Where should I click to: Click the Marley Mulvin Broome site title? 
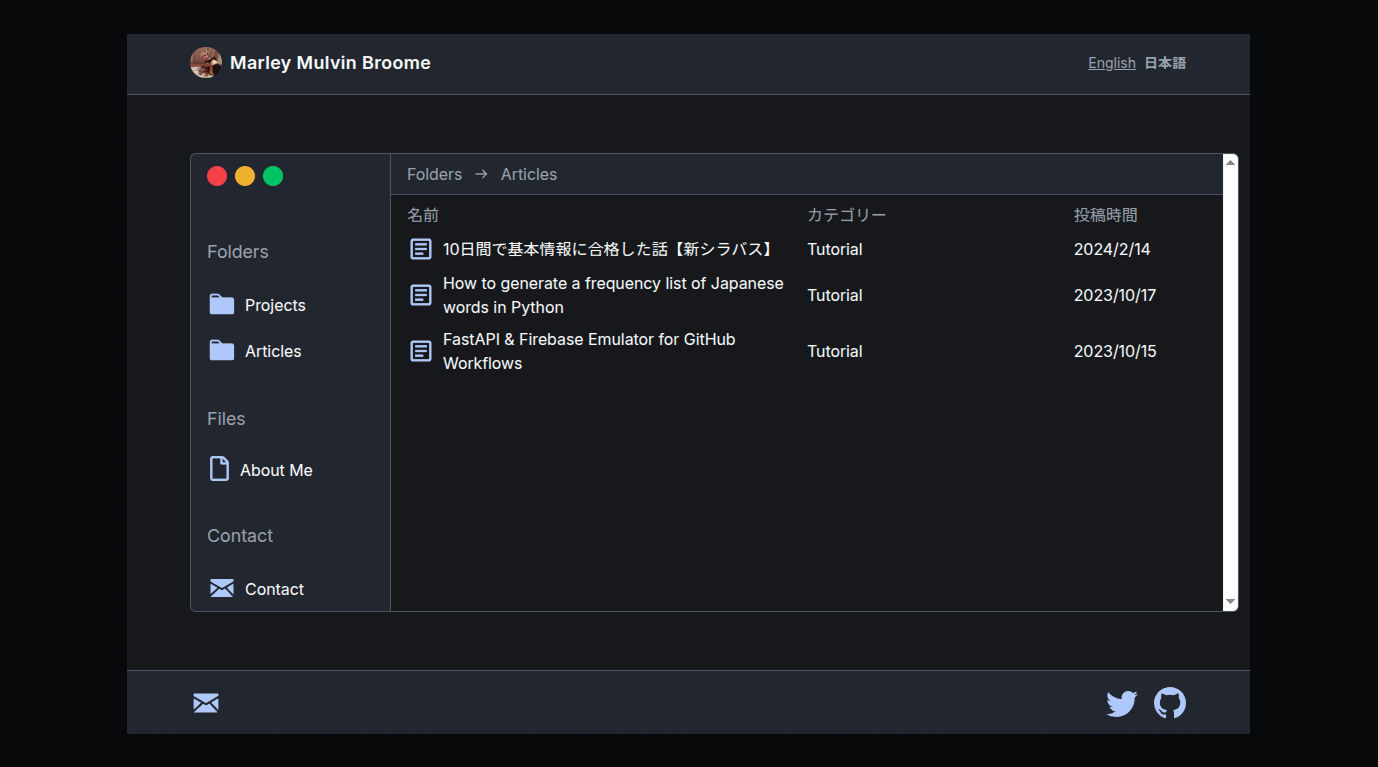pos(330,63)
